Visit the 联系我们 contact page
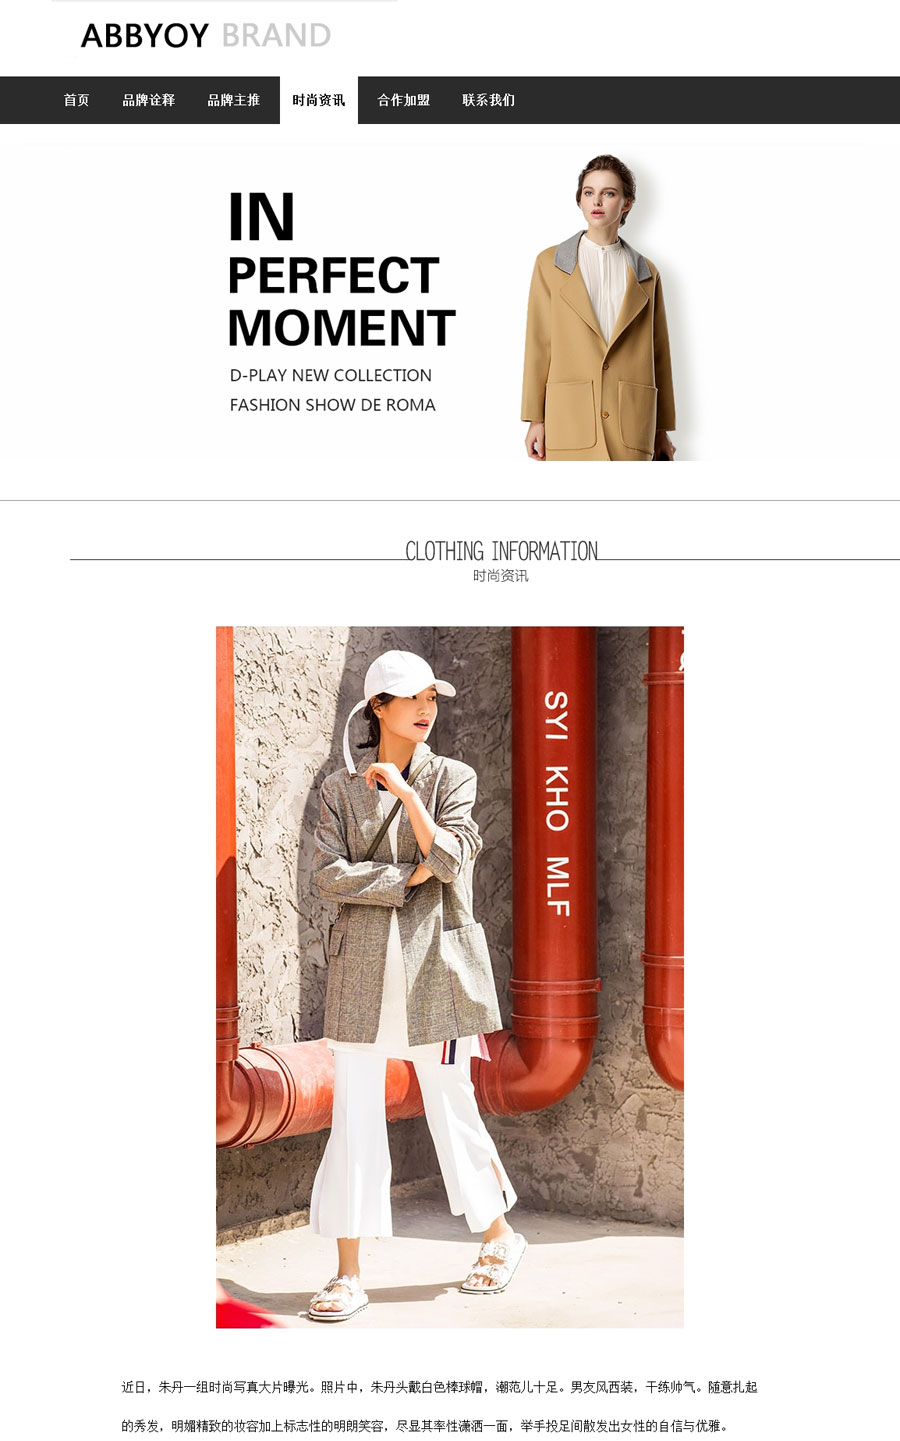900x1441 pixels. (488, 100)
